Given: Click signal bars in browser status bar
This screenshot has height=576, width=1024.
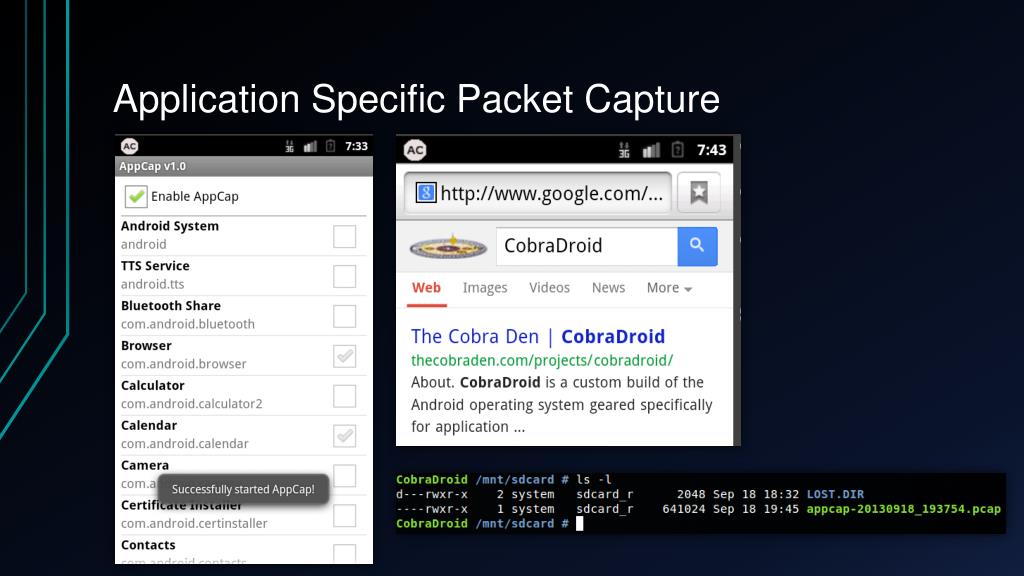Looking at the screenshot, I should pos(651,150).
